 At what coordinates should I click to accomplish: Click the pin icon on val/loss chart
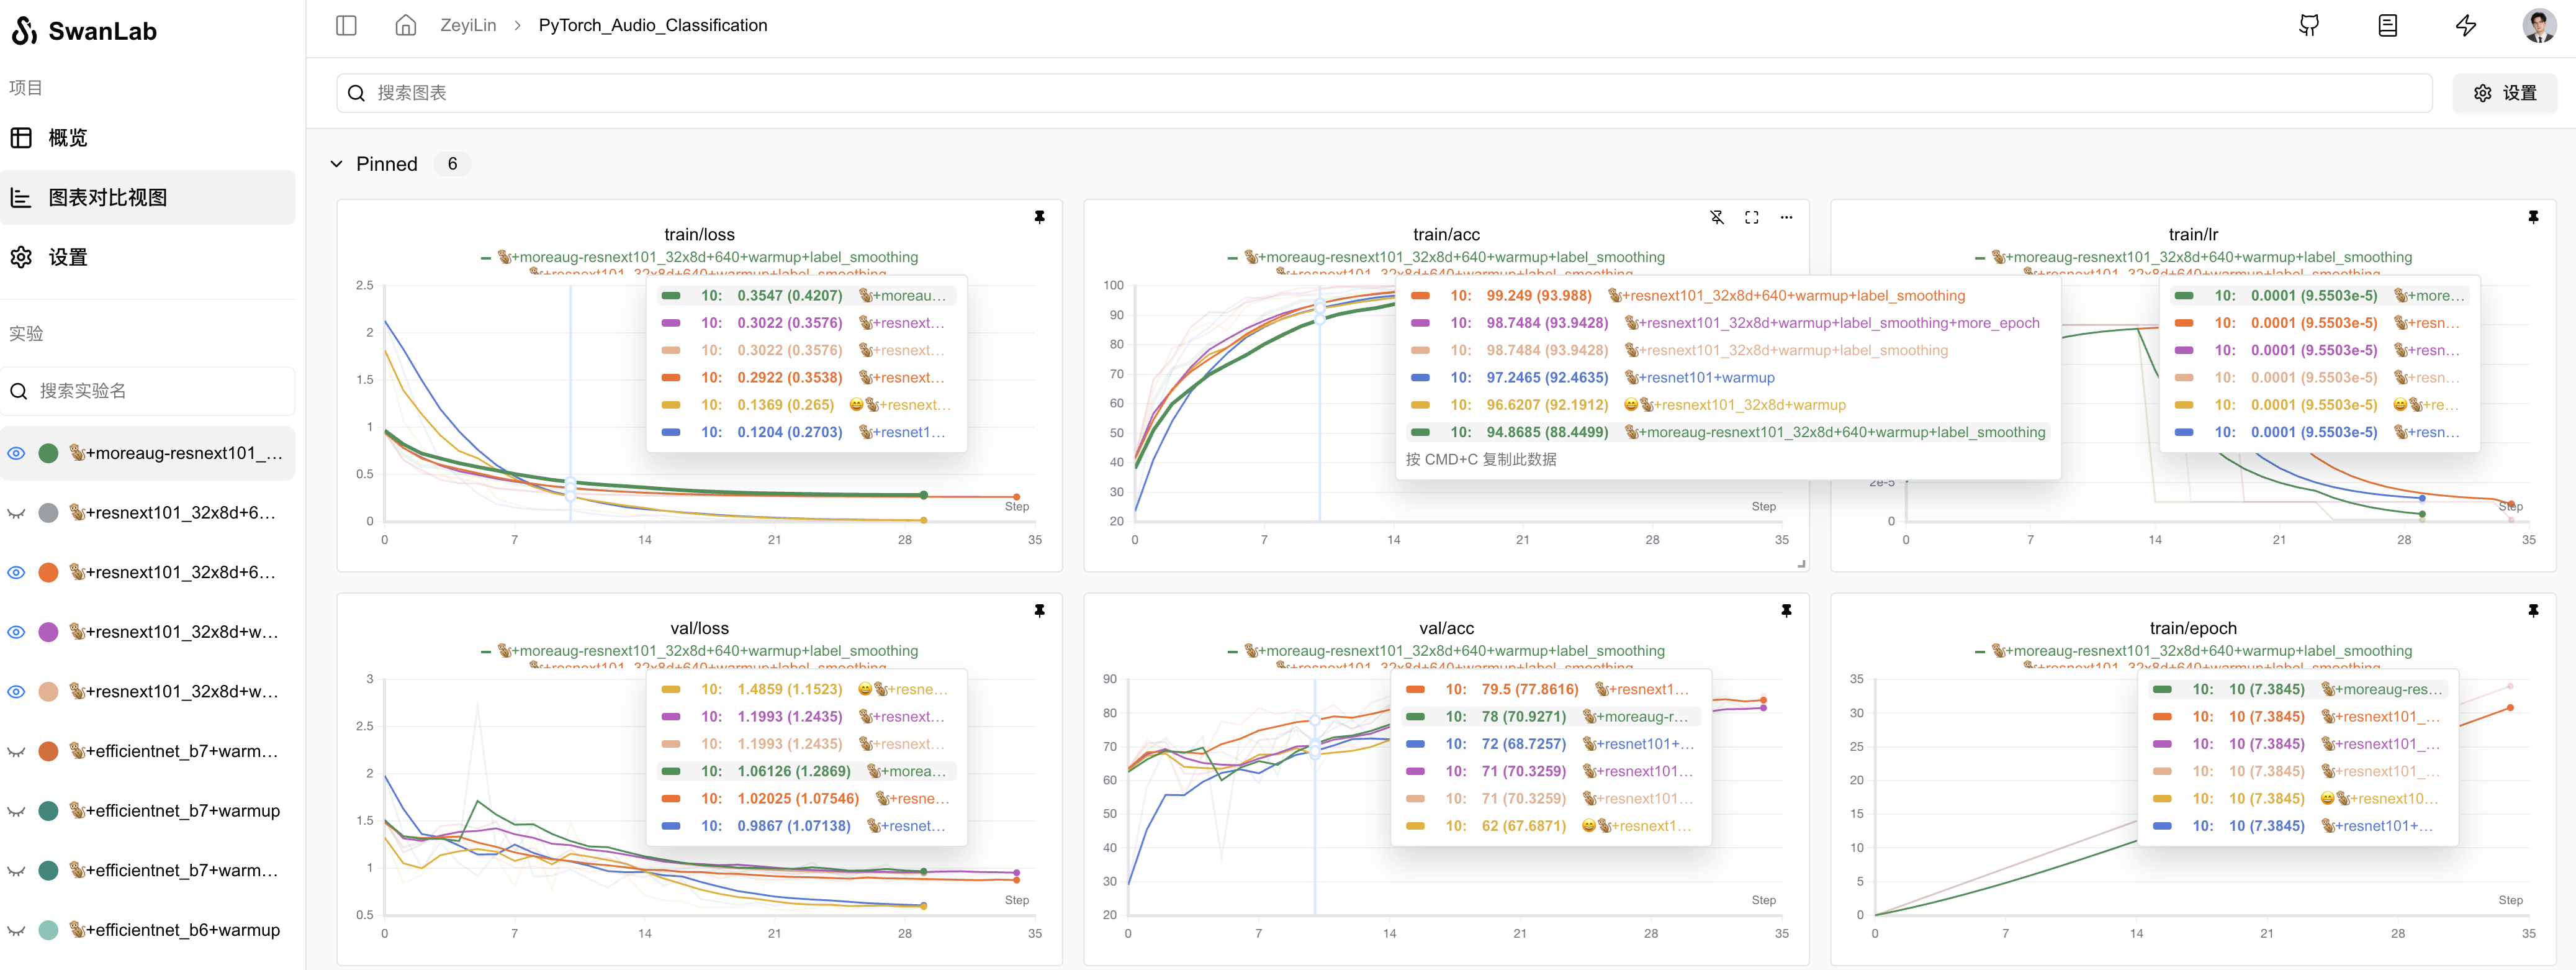[x=1039, y=610]
